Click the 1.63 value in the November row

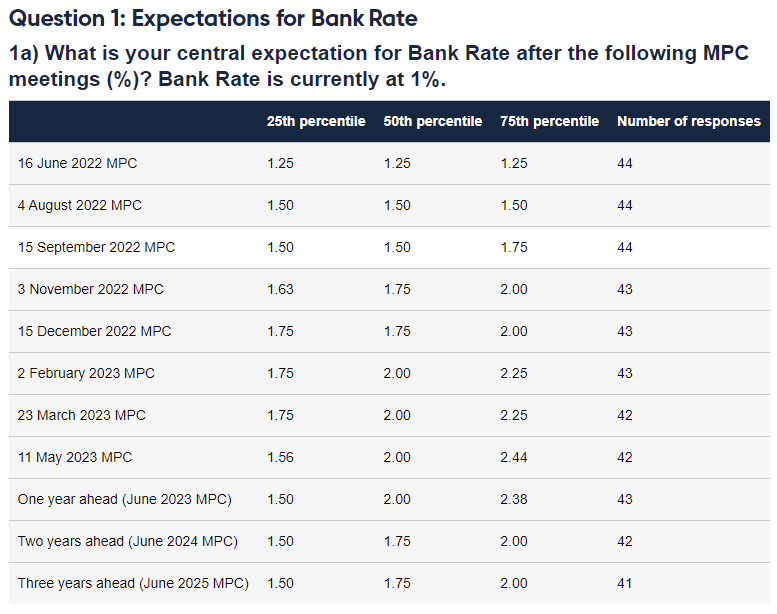281,289
